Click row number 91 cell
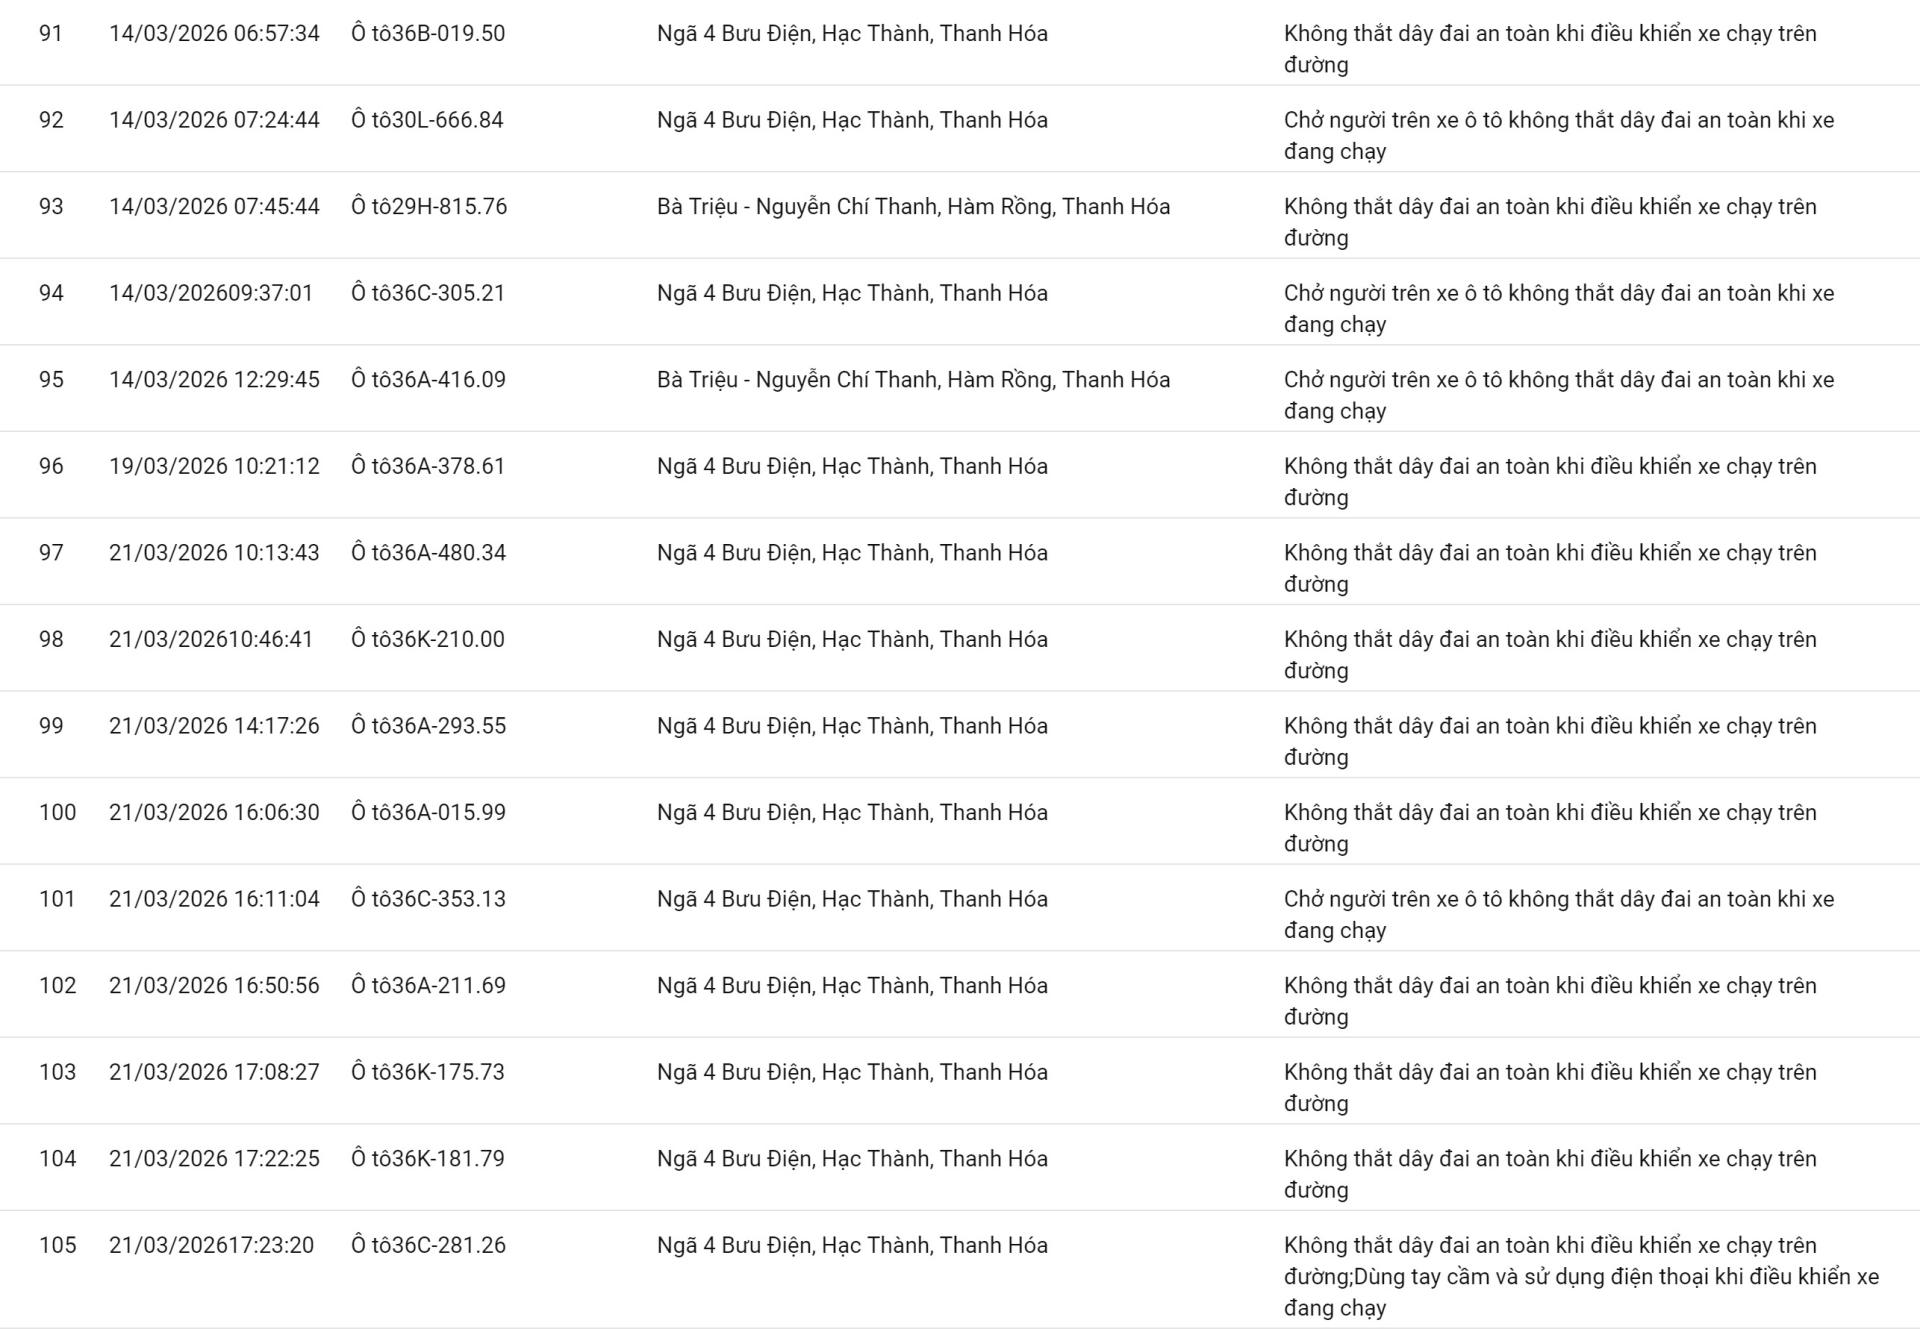Screen dimensions: 1920x1329 click(51, 34)
